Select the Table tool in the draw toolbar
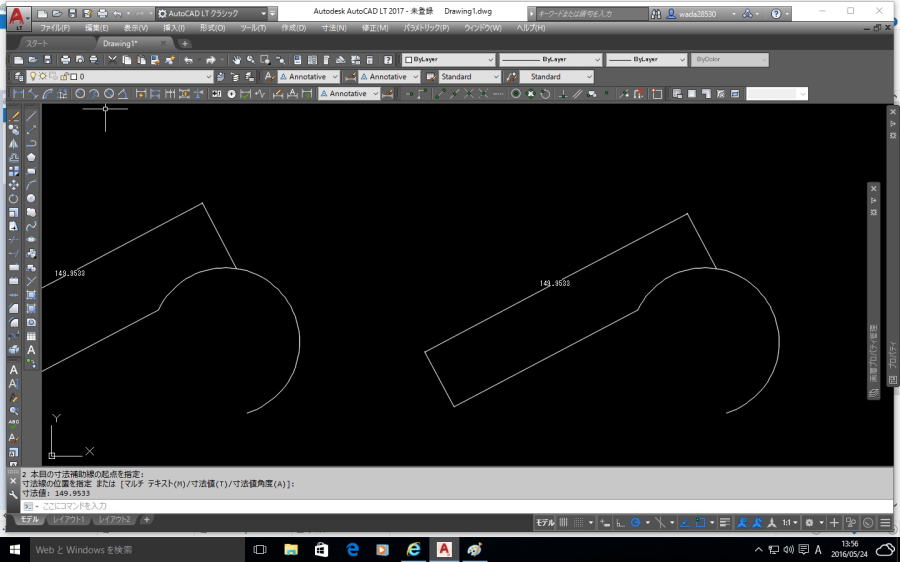 pos(31,336)
